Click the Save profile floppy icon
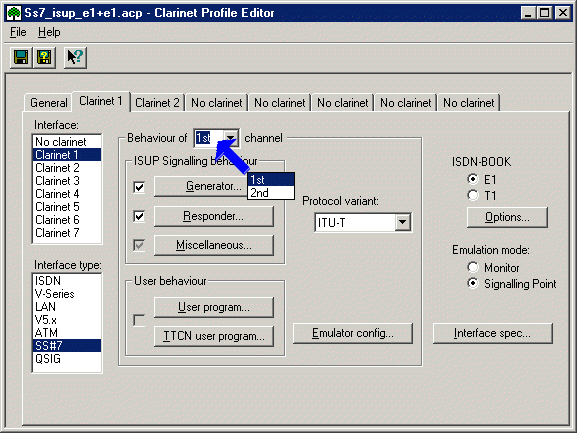The height and width of the screenshot is (433, 577). pyautogui.click(x=21, y=57)
